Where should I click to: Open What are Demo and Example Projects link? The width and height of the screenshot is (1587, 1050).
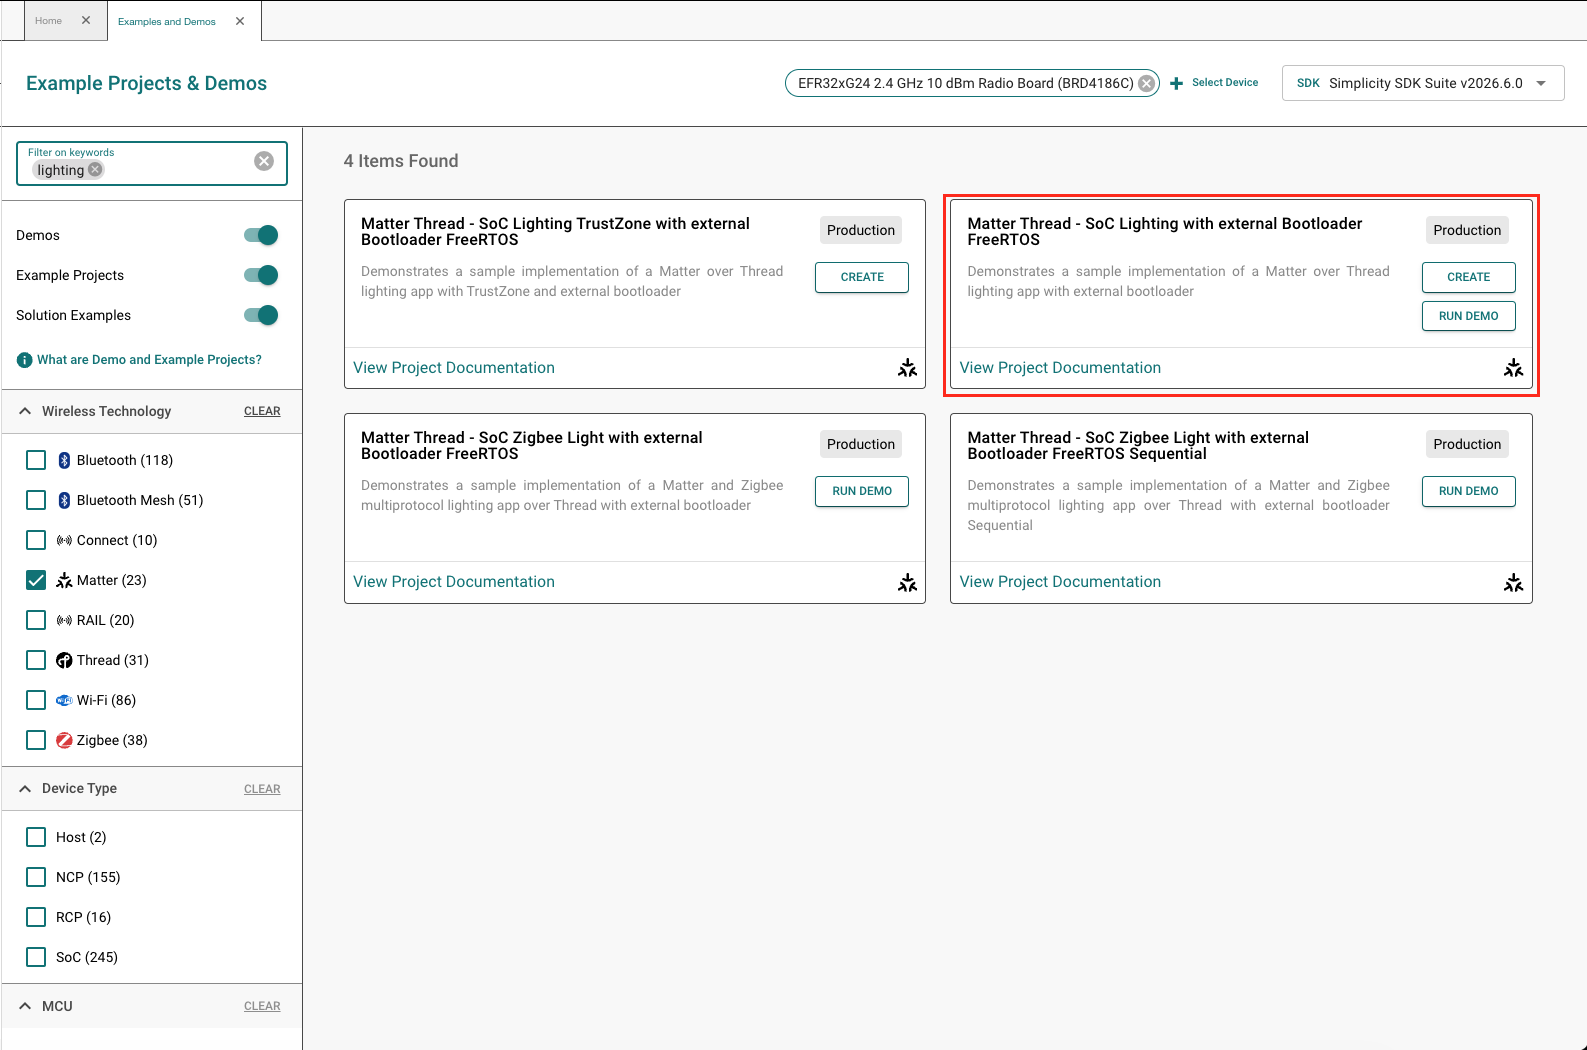pos(149,360)
